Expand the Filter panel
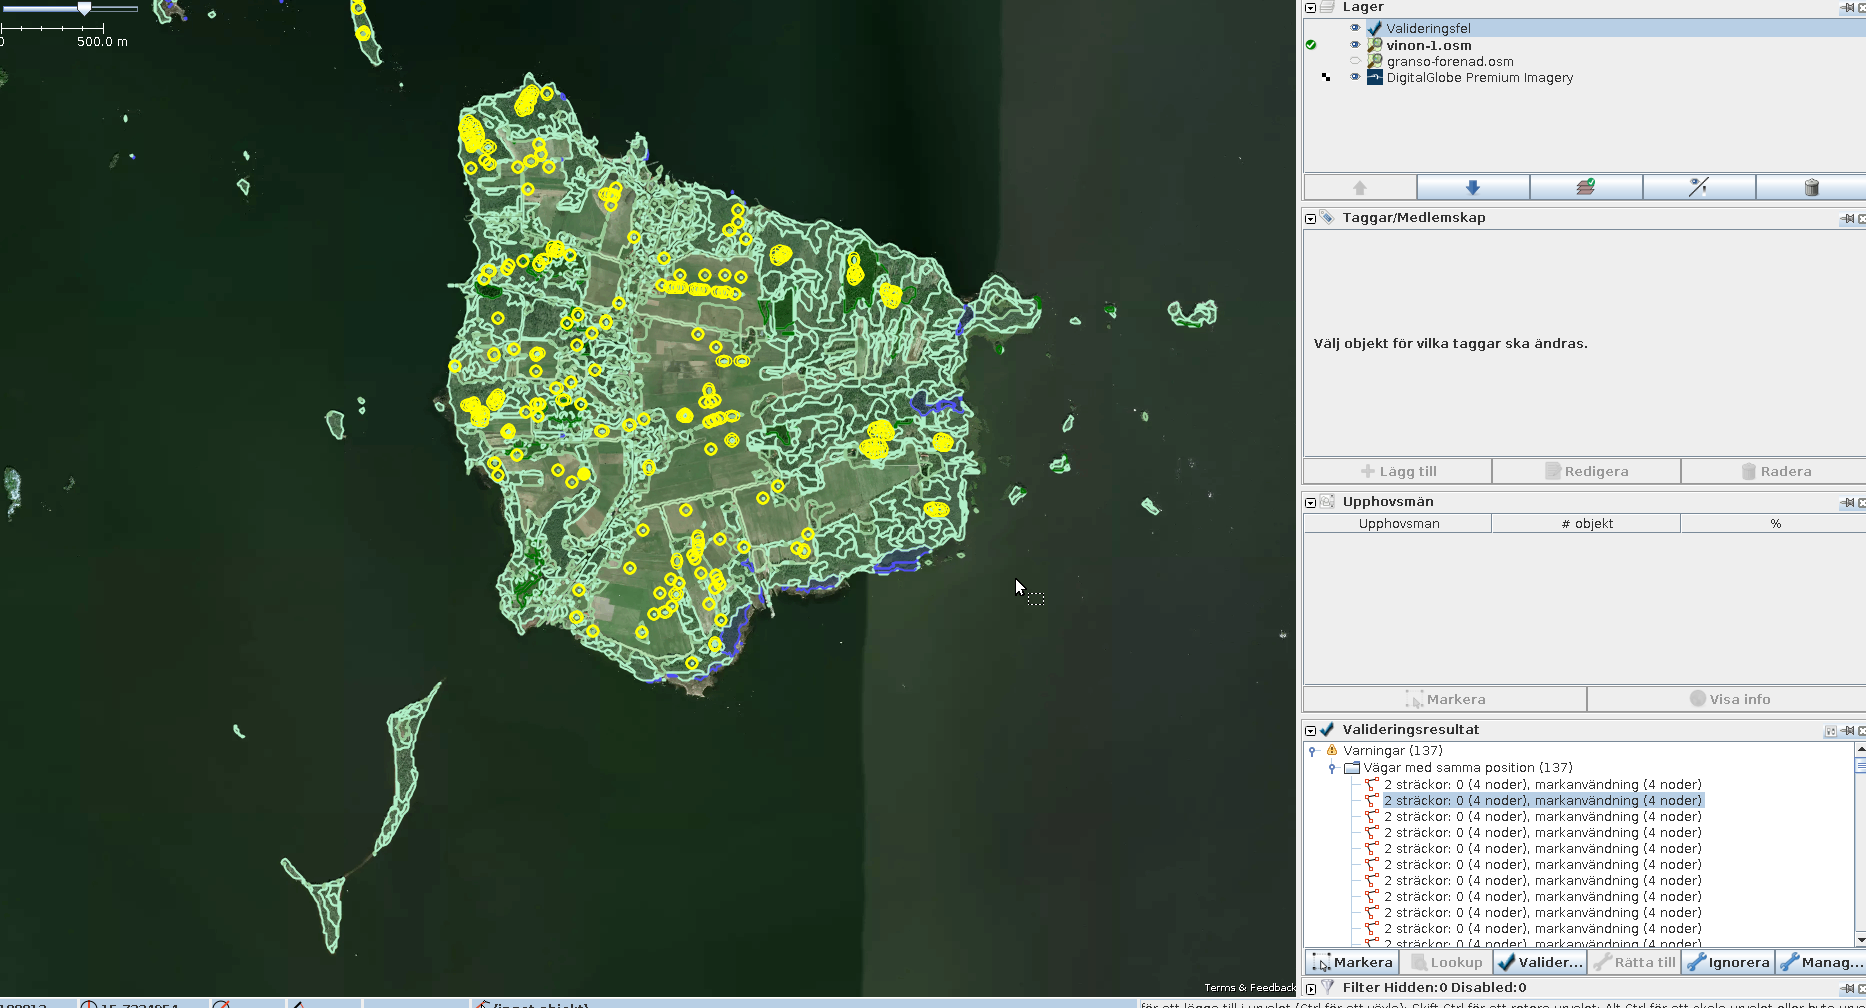 click(x=1310, y=988)
